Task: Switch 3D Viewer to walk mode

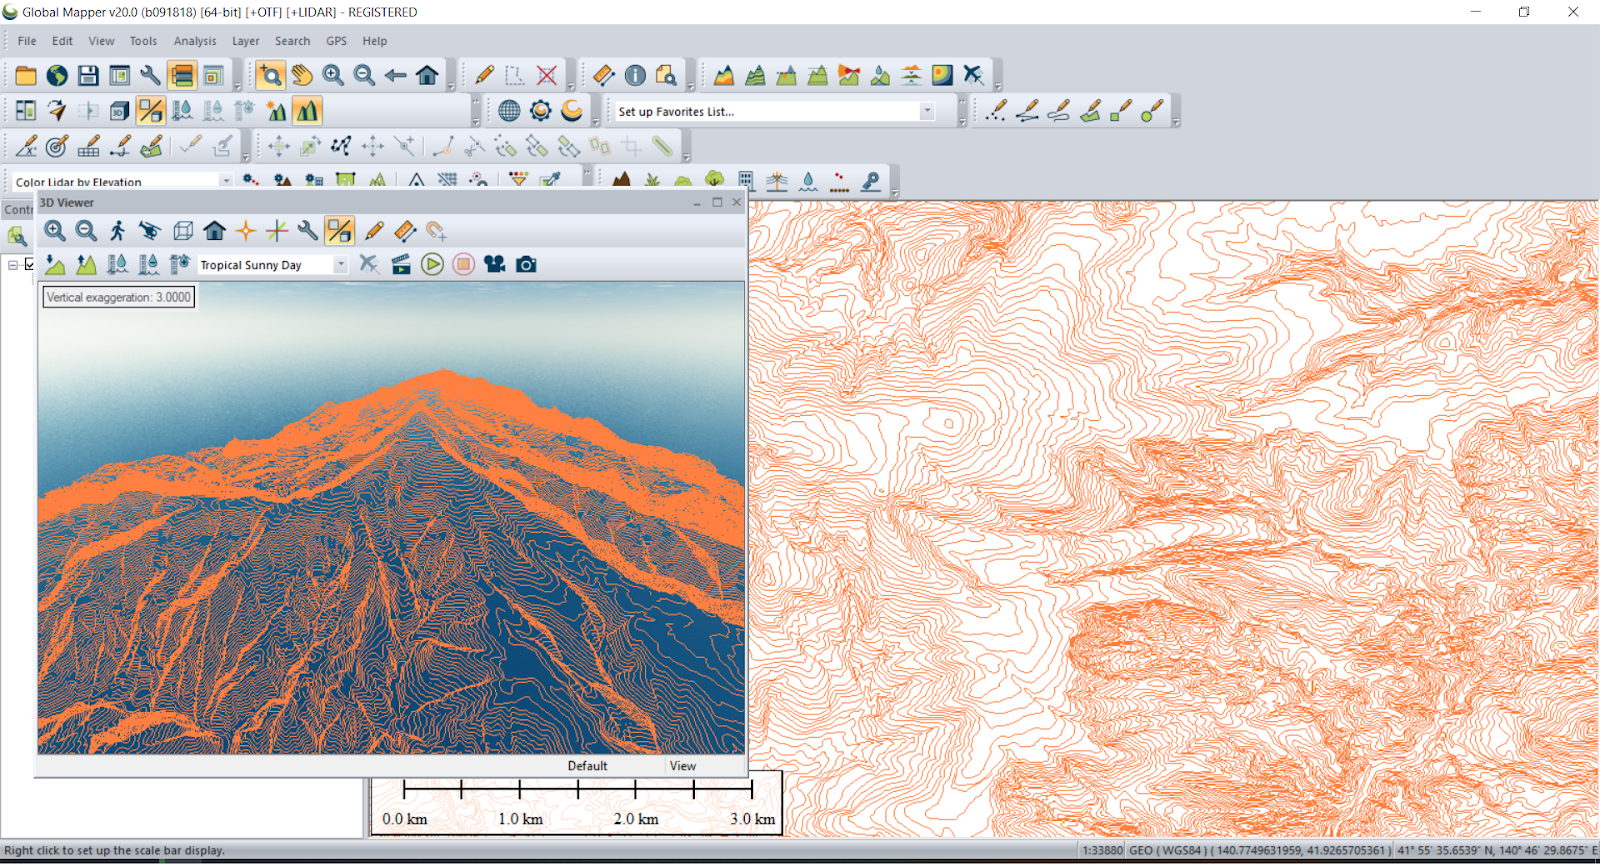Action: [x=118, y=231]
